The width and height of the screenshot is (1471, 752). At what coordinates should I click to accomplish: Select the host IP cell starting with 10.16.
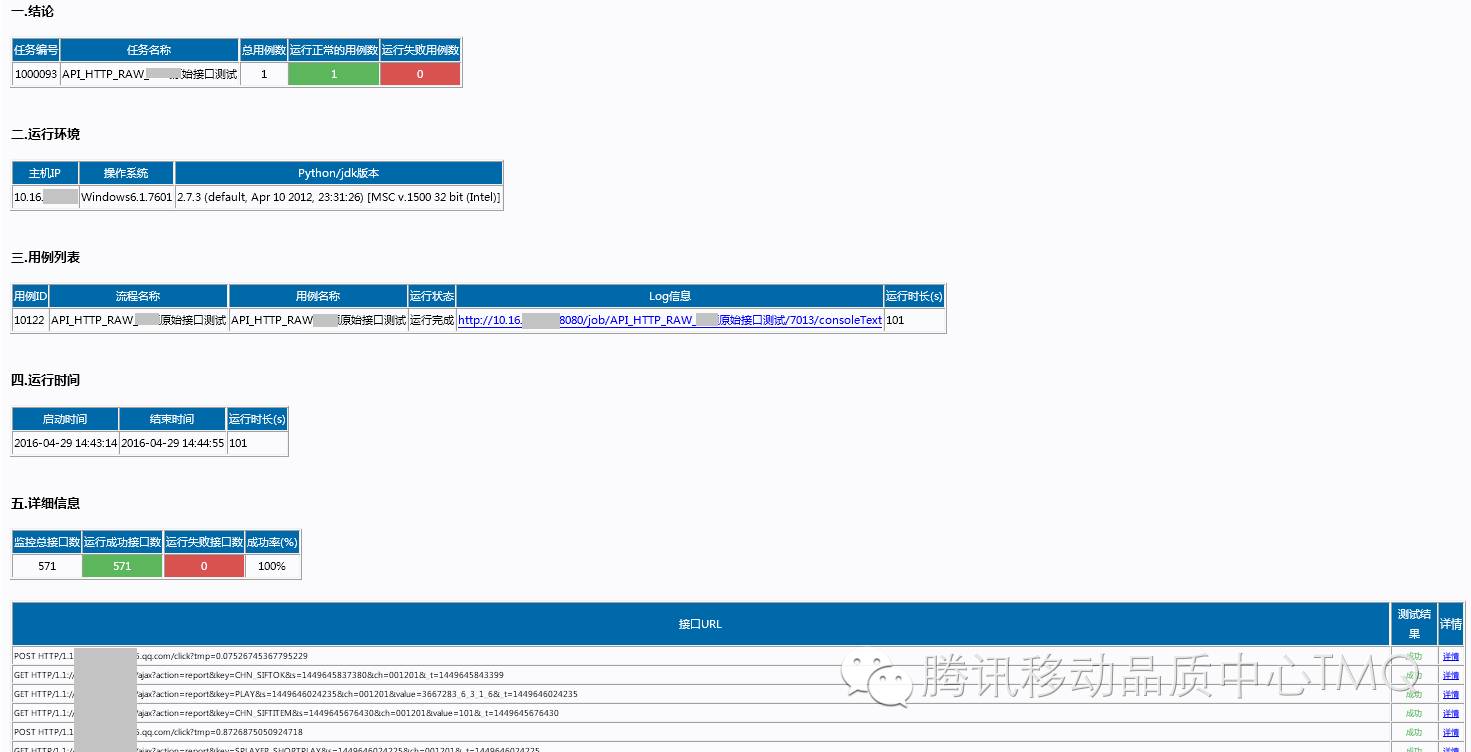click(45, 197)
